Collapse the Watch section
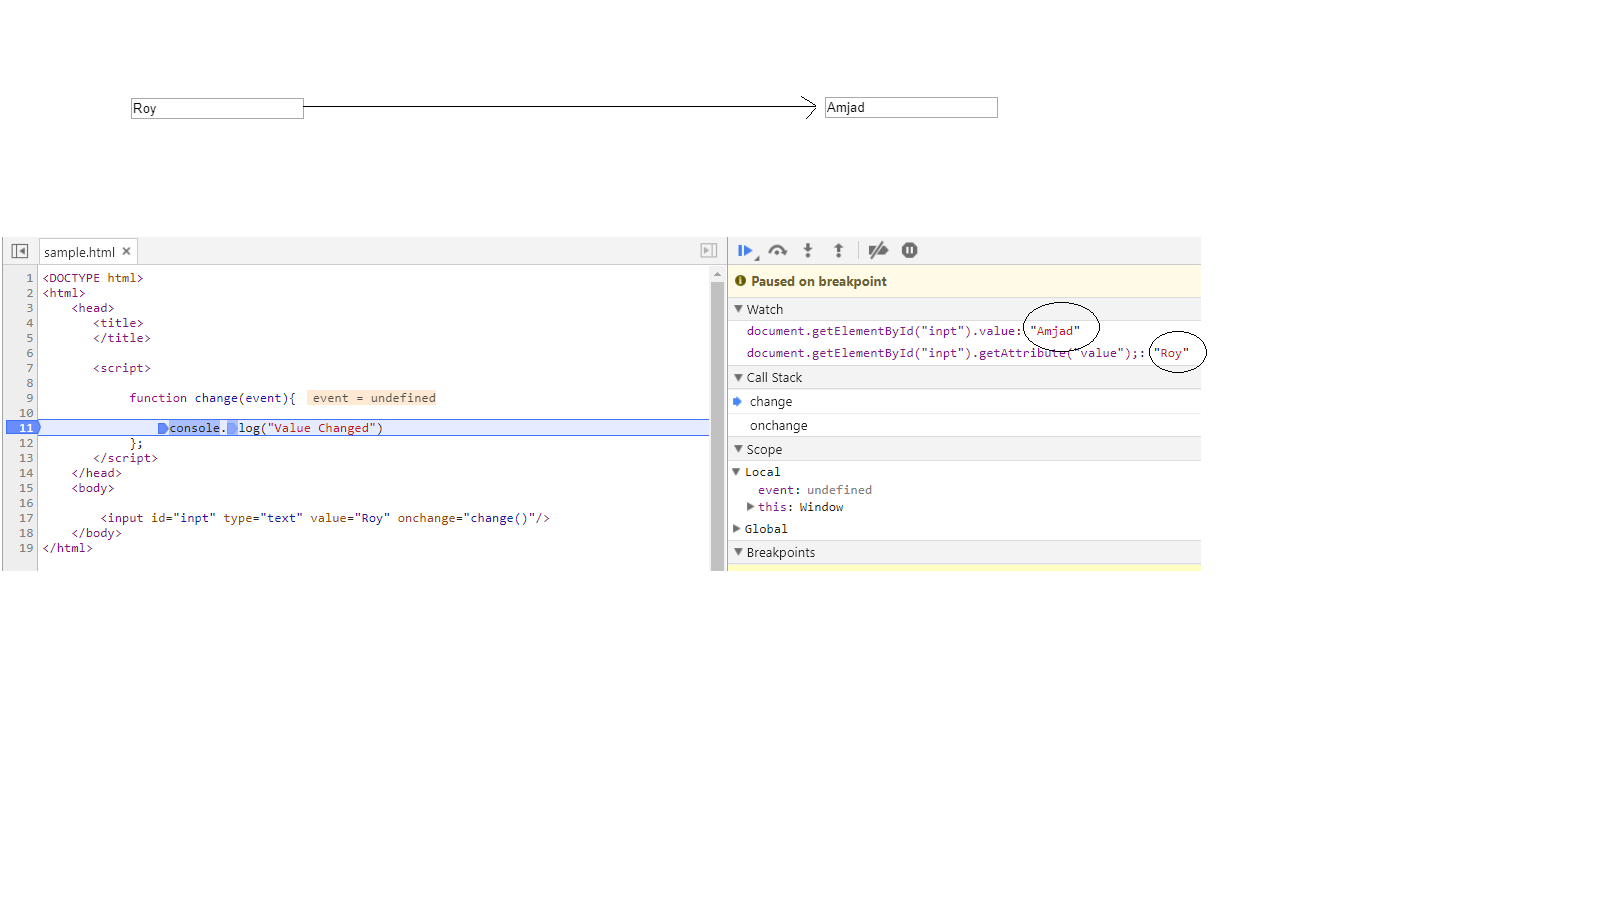 coord(738,309)
